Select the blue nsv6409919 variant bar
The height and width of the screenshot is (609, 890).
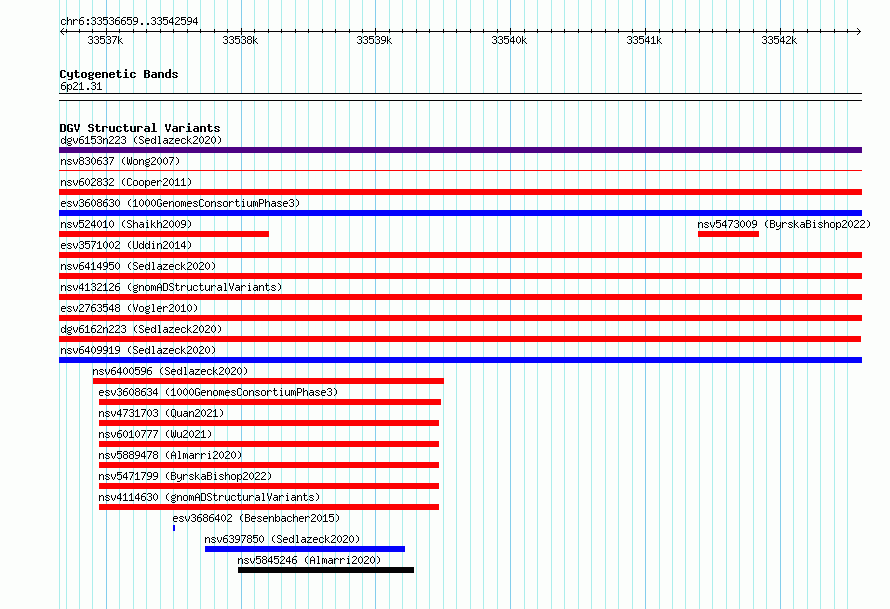pos(460,360)
